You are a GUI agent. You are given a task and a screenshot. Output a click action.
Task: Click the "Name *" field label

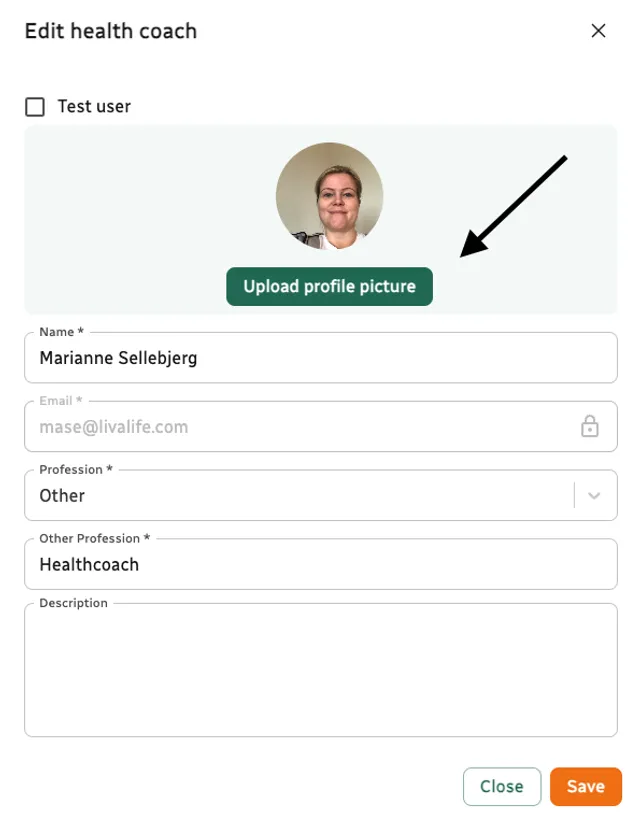tap(61, 332)
